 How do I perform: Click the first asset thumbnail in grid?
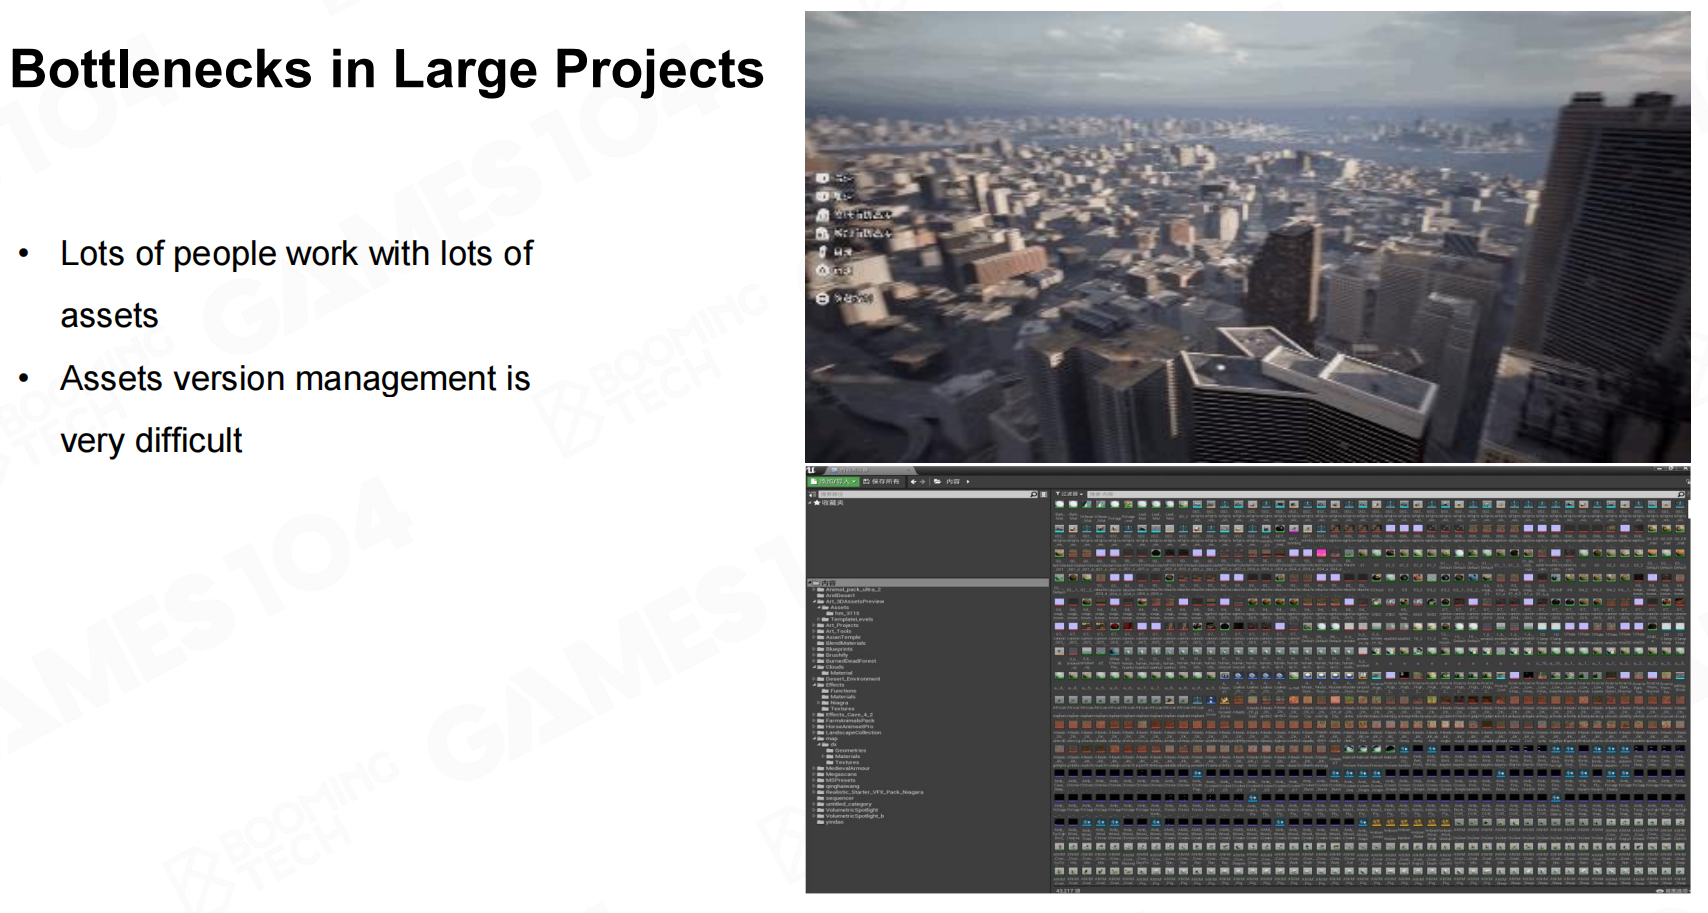point(1060,506)
